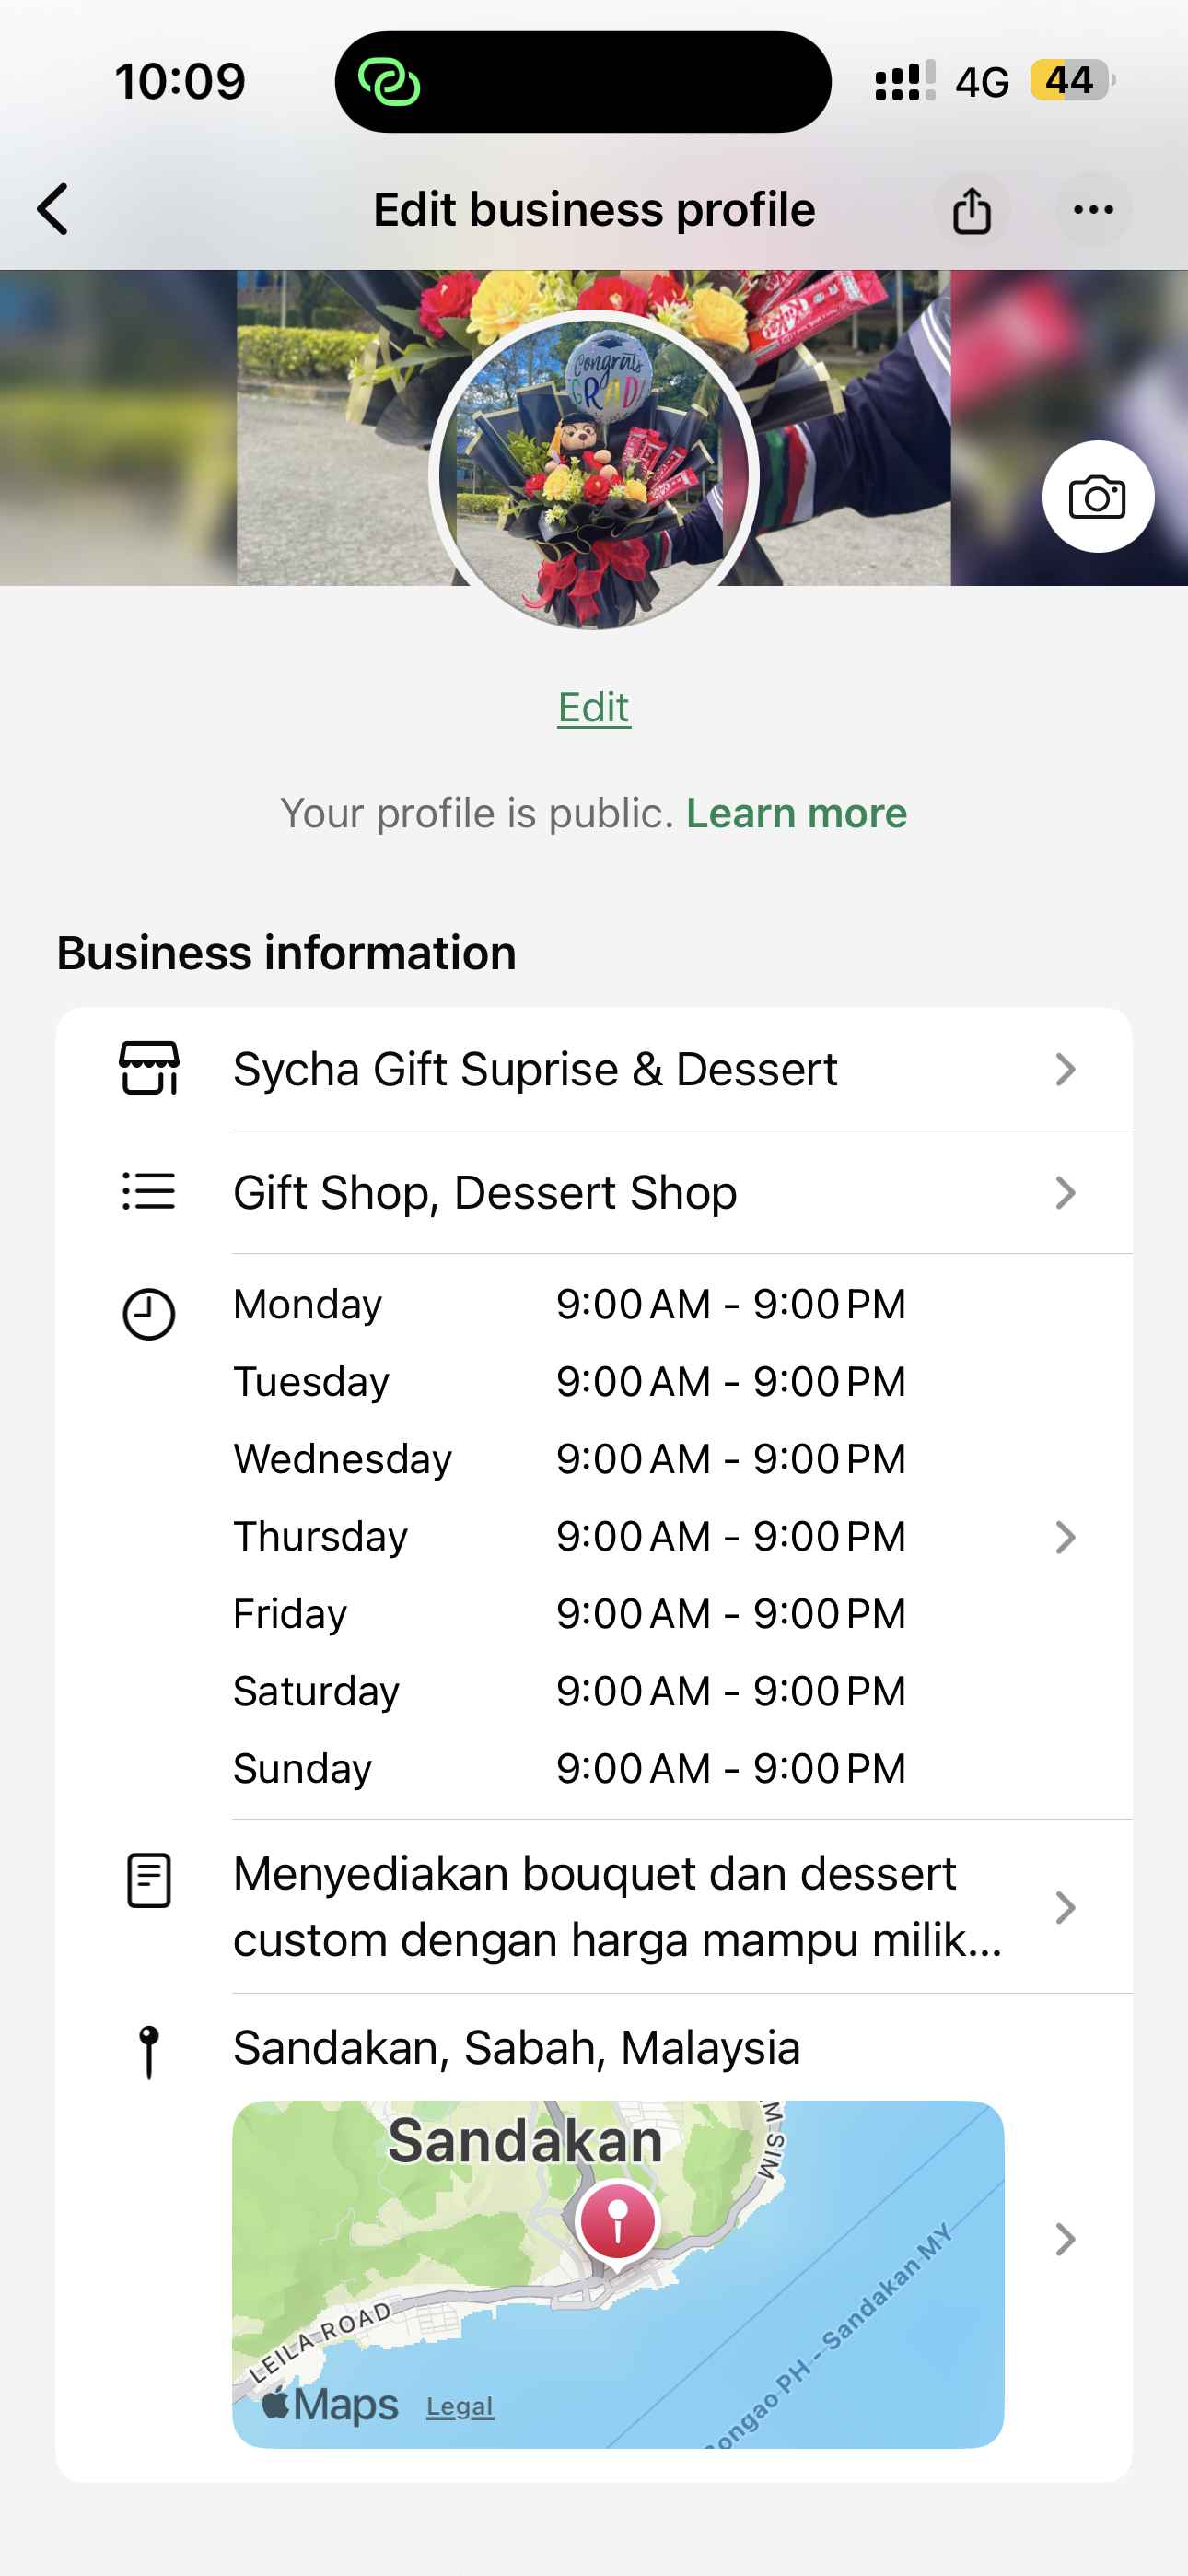Tap the linked-device icon in Dynamic Island
1188x2576 pixels.
[x=389, y=82]
